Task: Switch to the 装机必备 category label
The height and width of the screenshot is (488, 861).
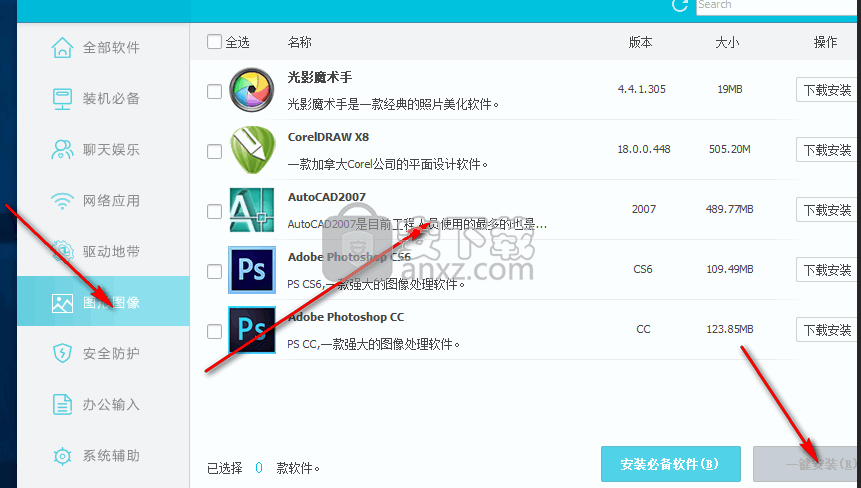Action: (111, 99)
